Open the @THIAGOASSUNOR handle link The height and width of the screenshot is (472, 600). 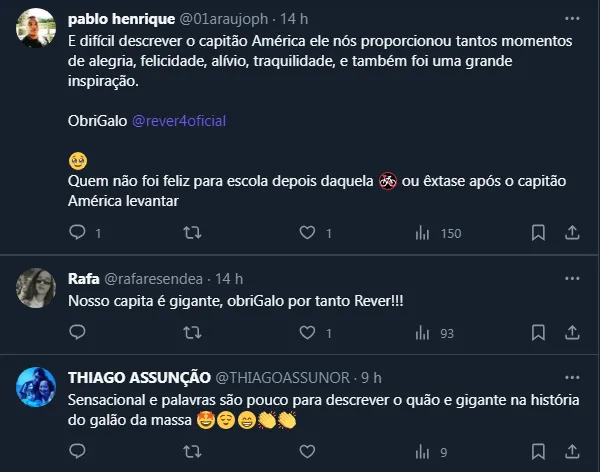pos(282,377)
